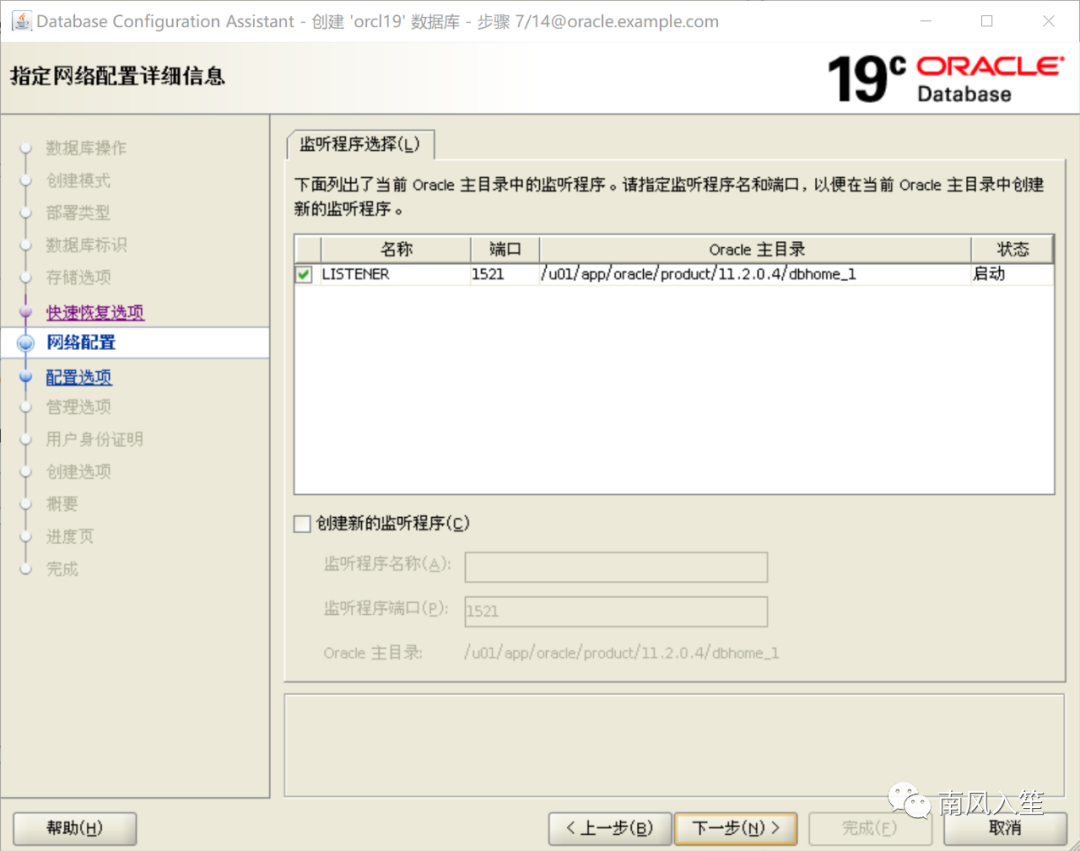Enable the 创建新的监听程序 checkbox
1080x851 pixels.
pyautogui.click(x=302, y=523)
